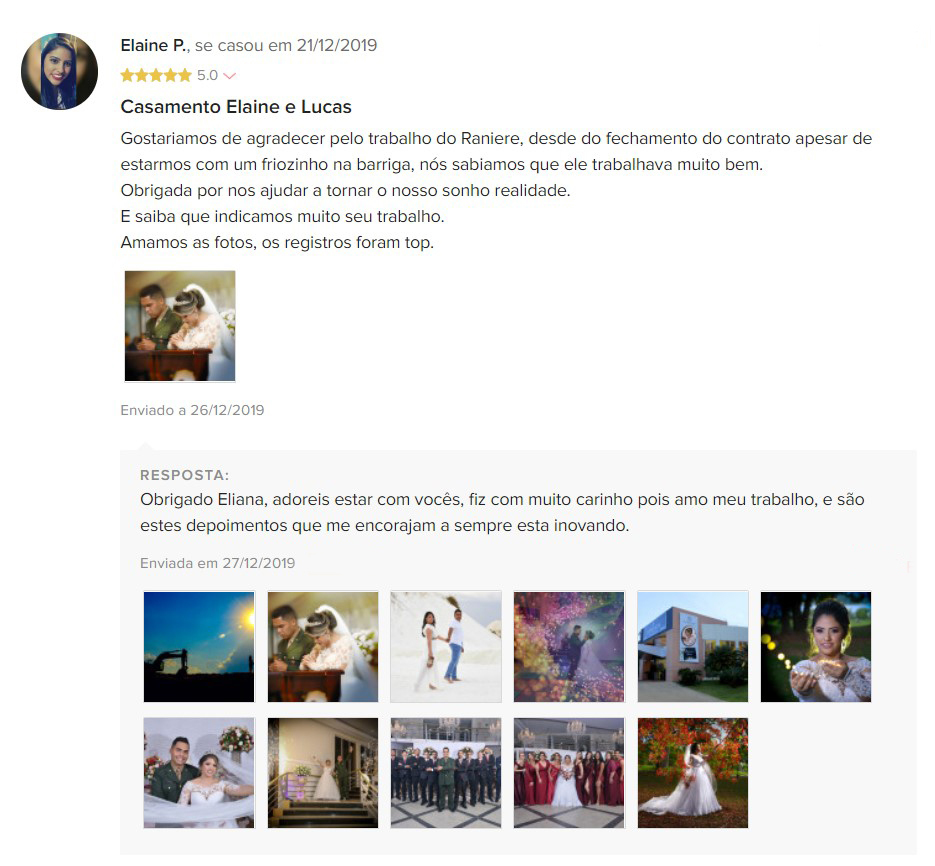View the couple under veil photo thumbnail
This screenshot has height=866, width=935.
[199, 773]
